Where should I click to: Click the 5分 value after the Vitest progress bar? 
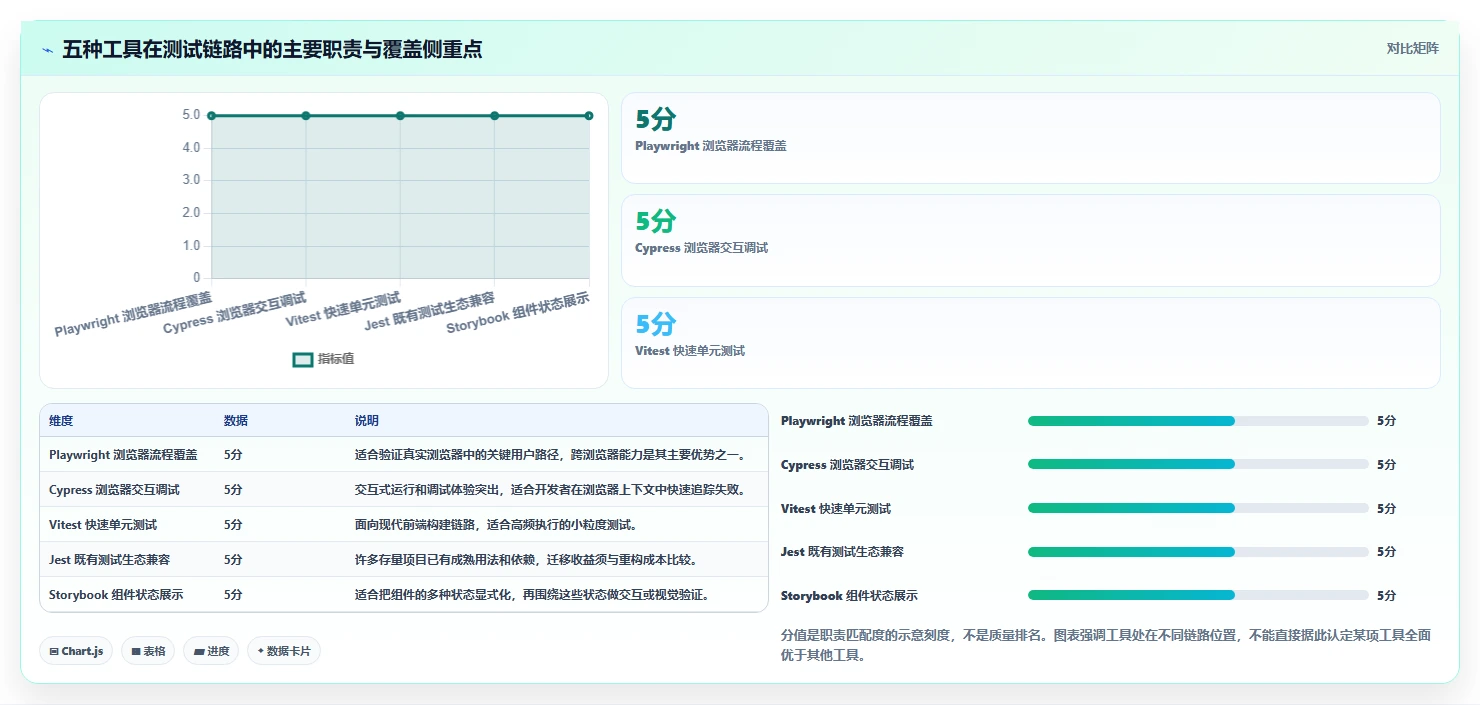click(1386, 509)
